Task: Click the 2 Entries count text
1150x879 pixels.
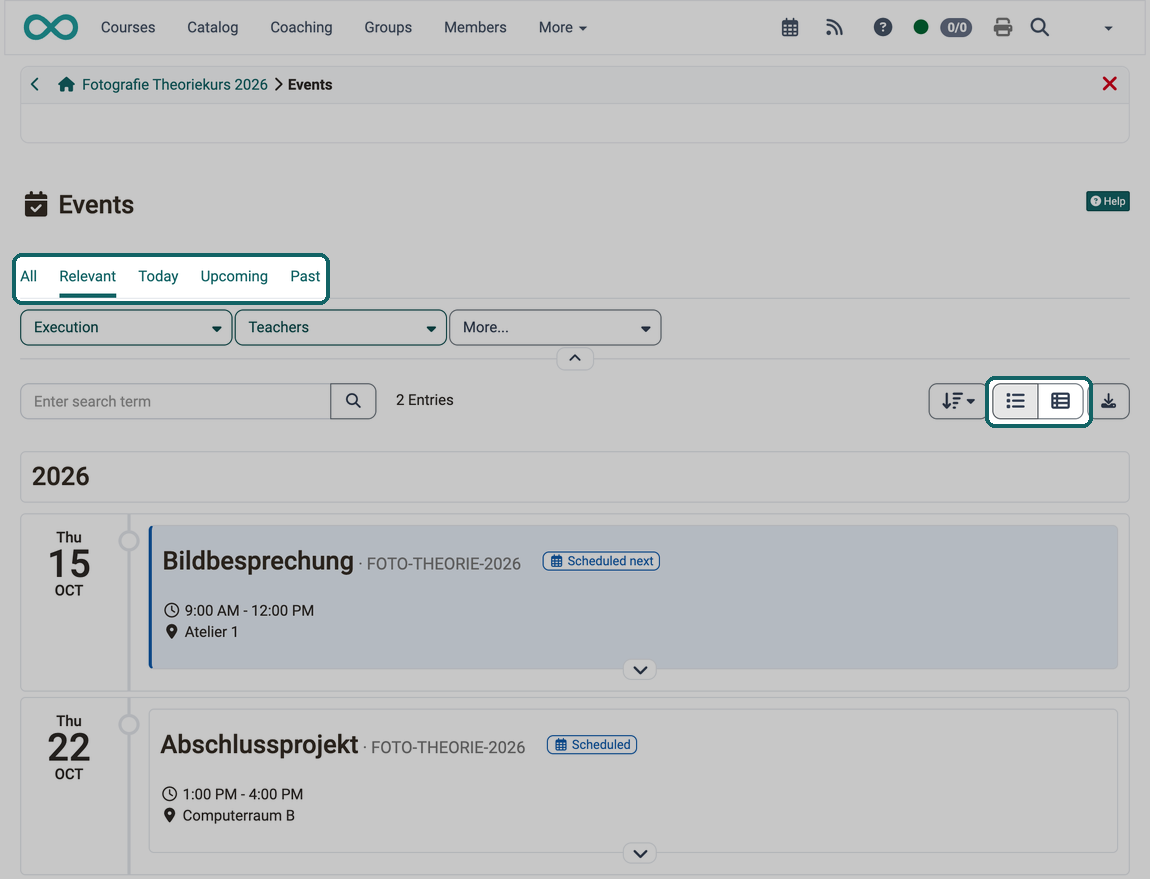Action: pos(425,400)
